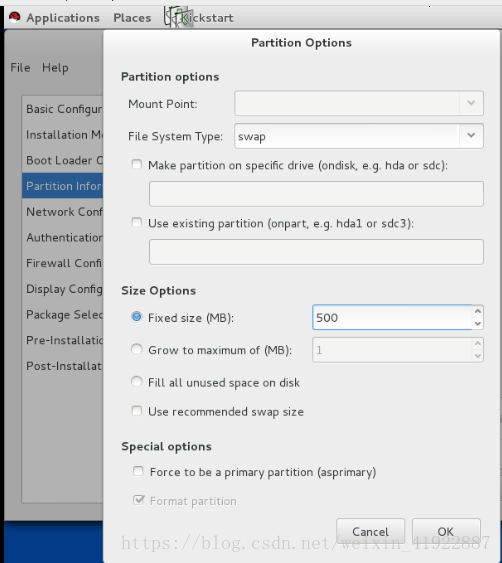This screenshot has height=563, width=502.
Task: Select Pre-Installation Script in sidebar
Action: click(62, 340)
